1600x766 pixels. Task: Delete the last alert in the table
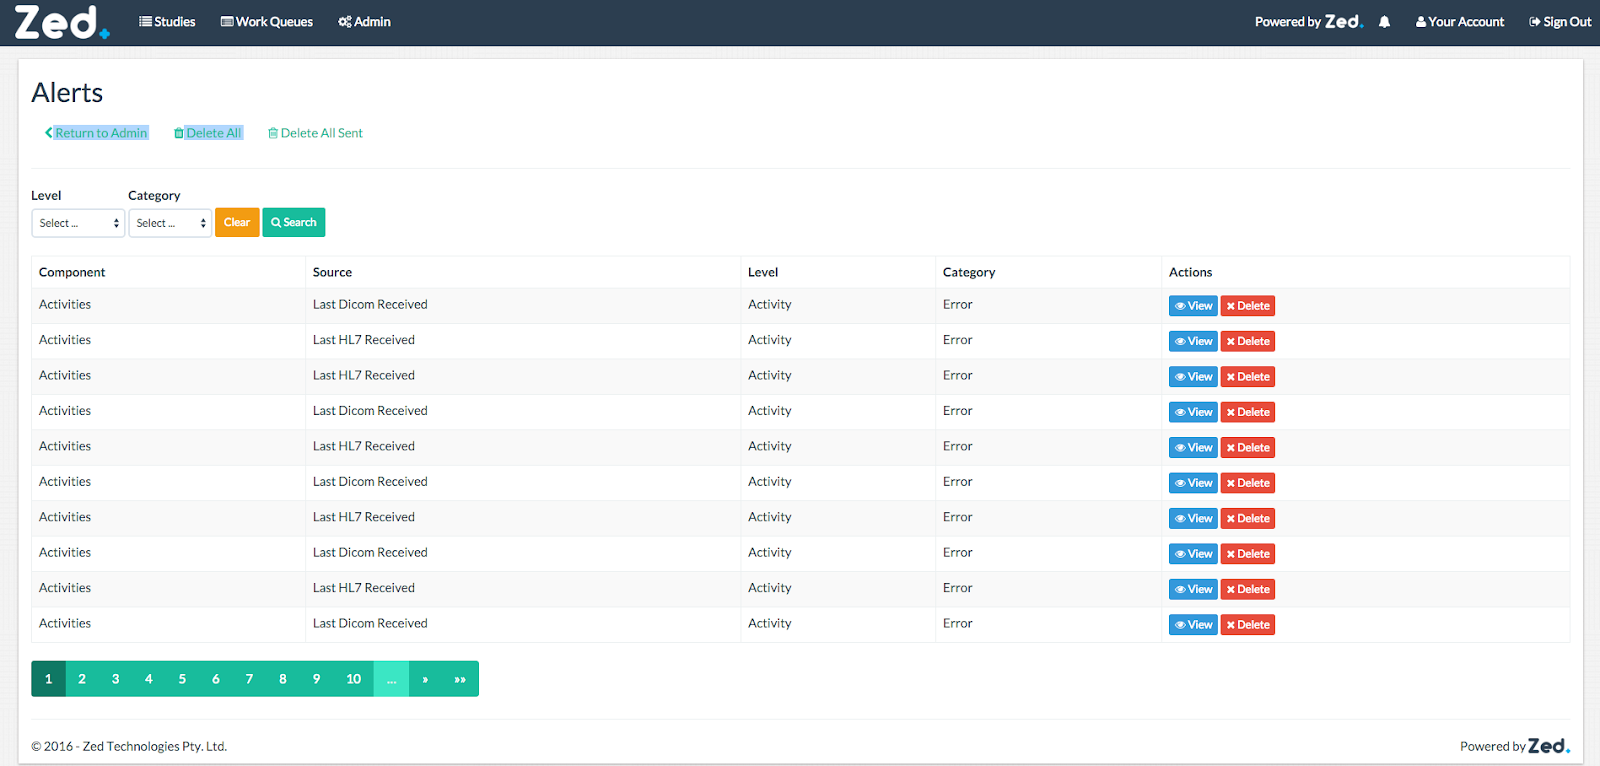[1248, 625]
